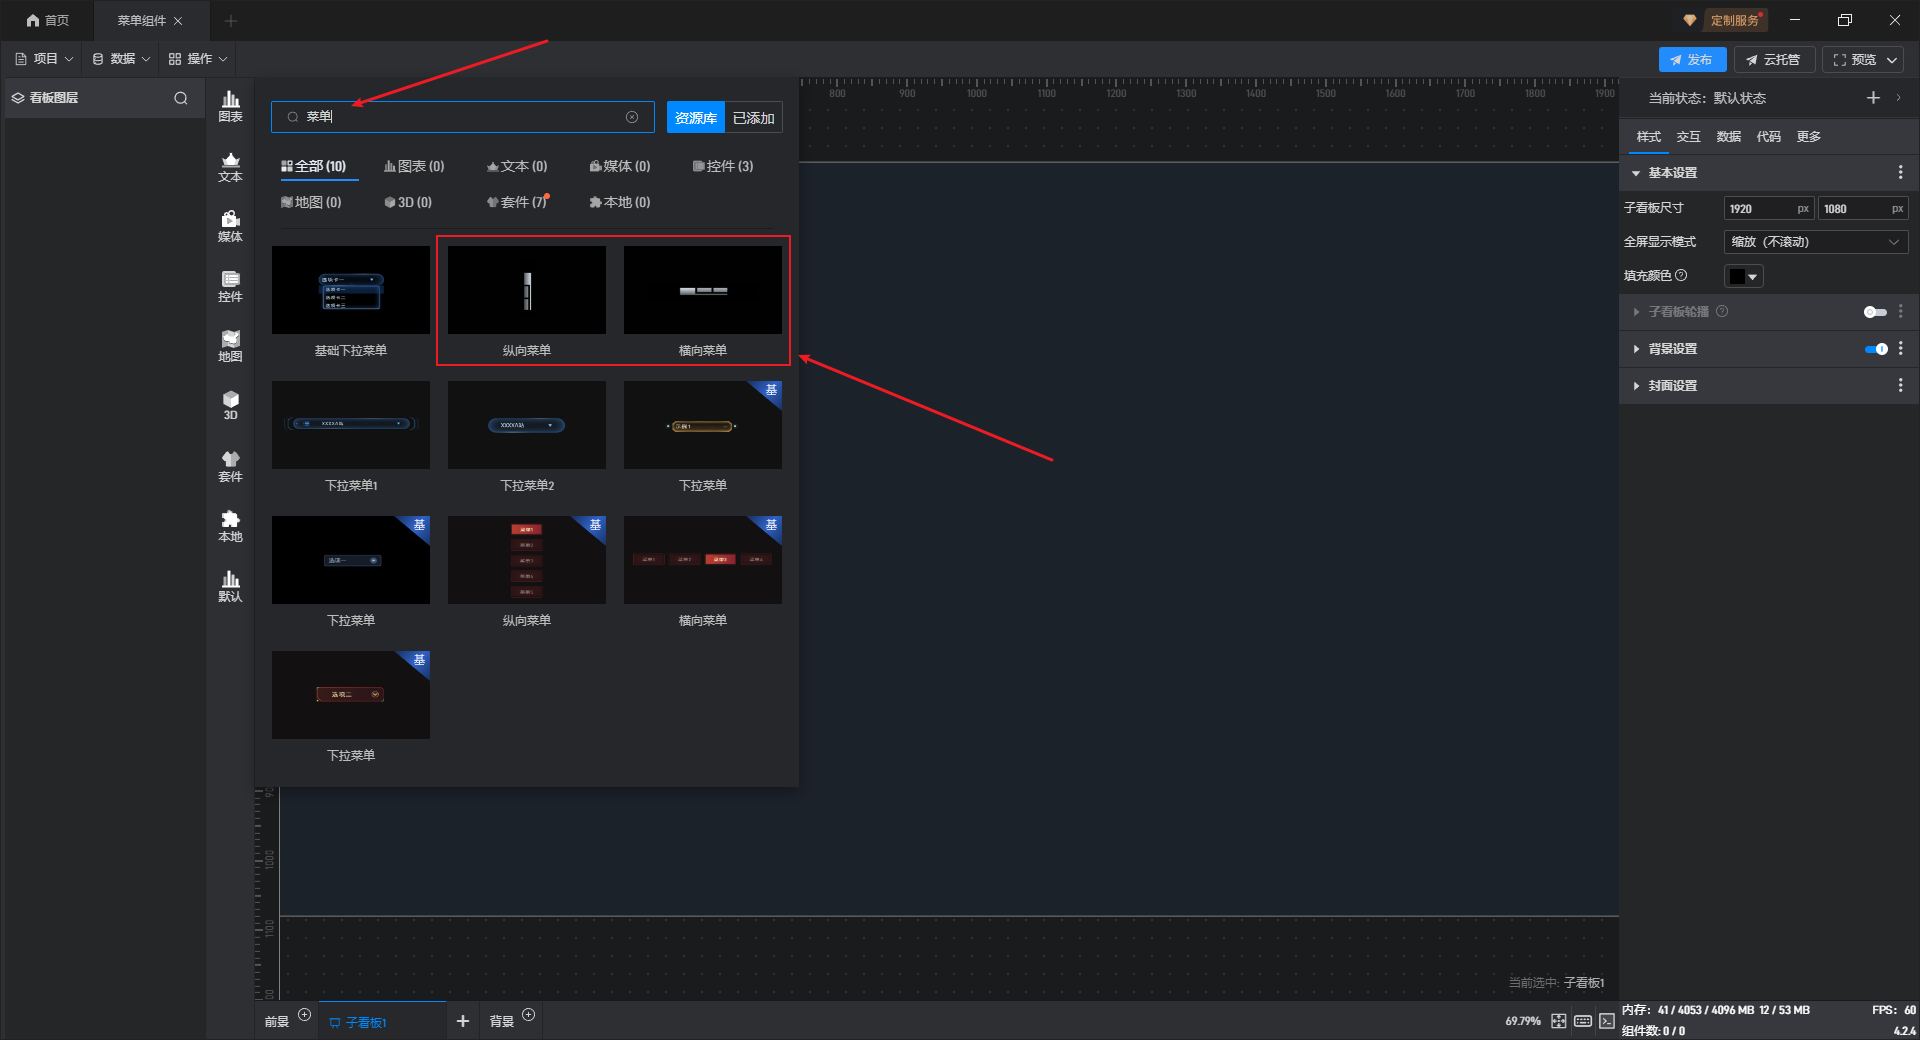Expand the 封面设置 section
The image size is (1920, 1040).
(1636, 386)
